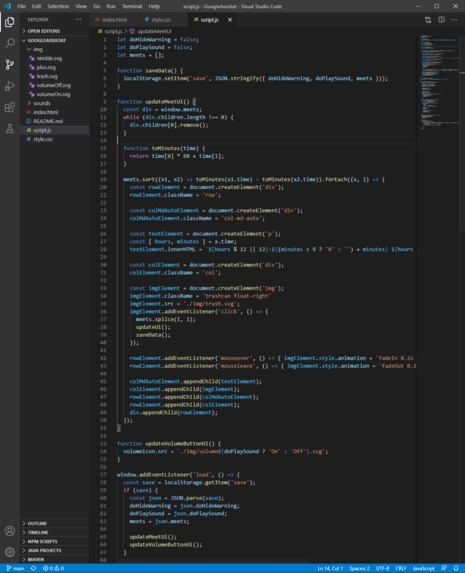This screenshot has width=465, height=573.
Task: Collapse the GOOGLEASSISTAT folder section
Action: tap(54, 40)
